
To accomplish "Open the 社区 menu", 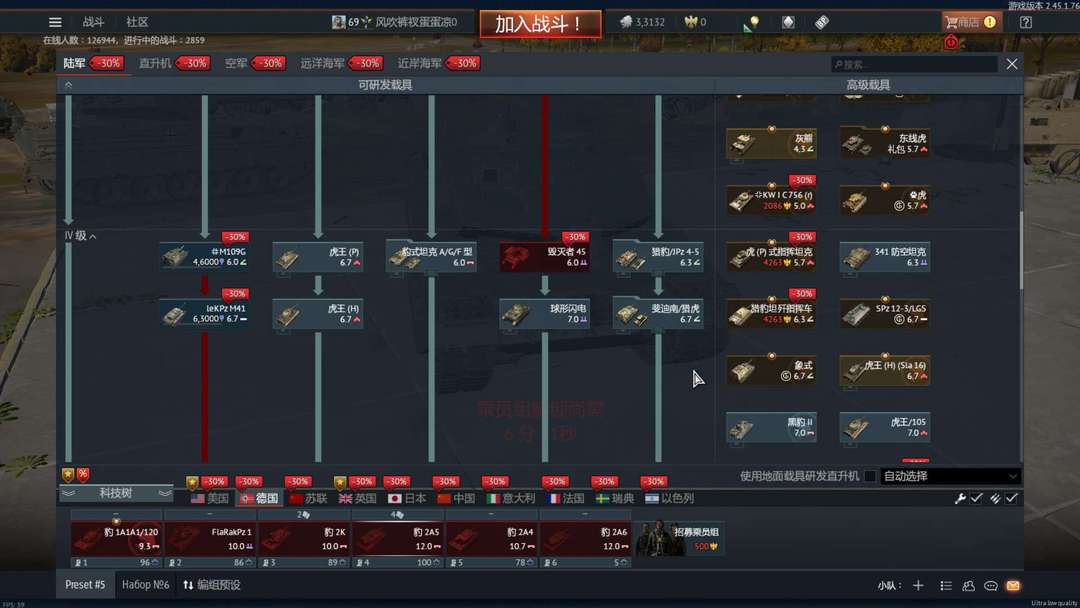I will (x=137, y=22).
